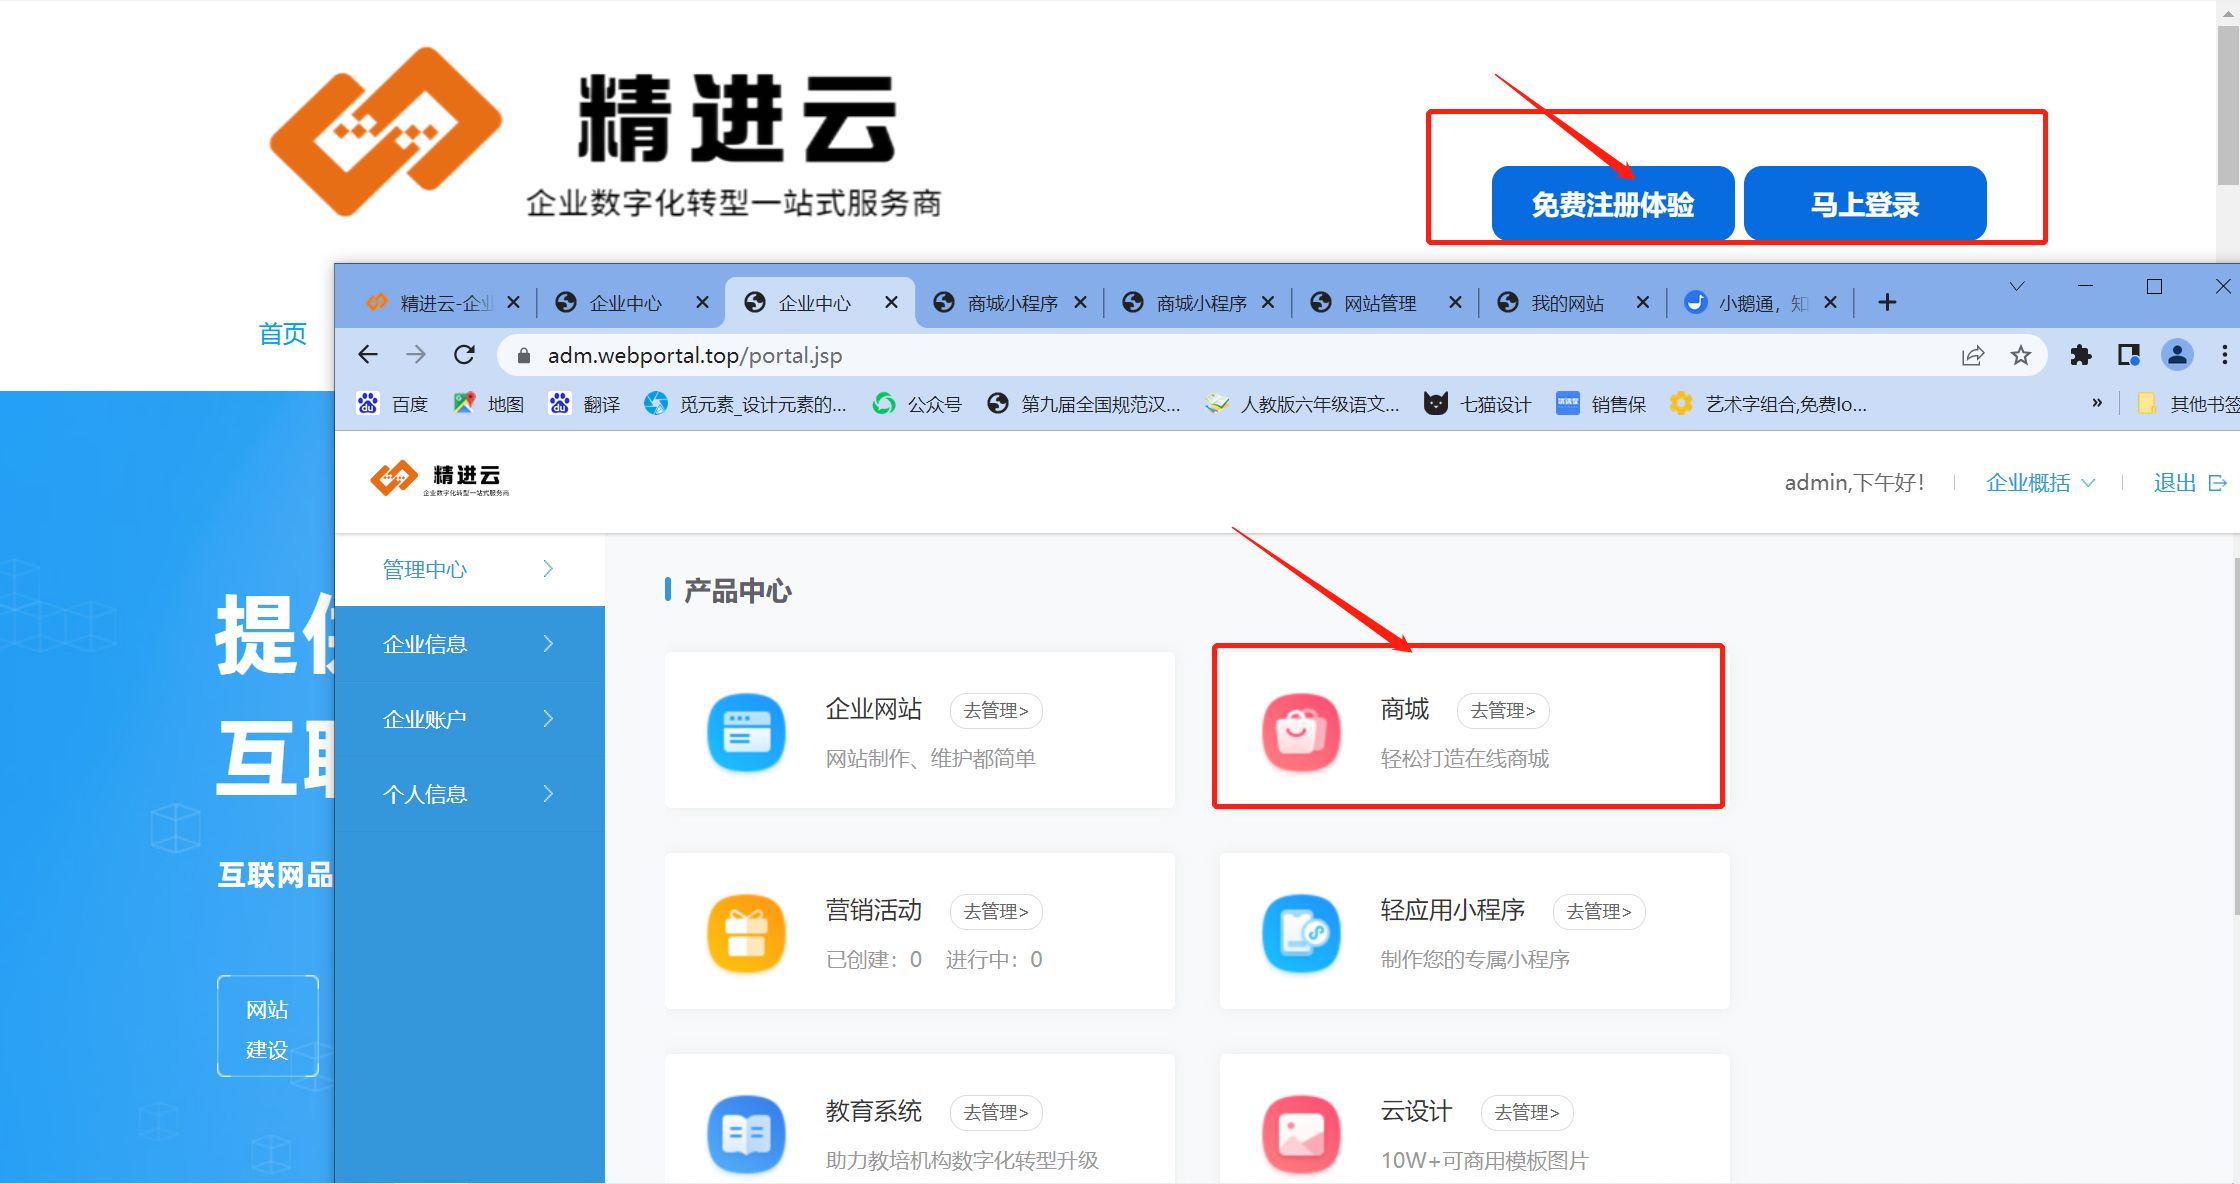Screen dimensions: 2240x1184
Task: Select the 云设计 picture icon
Action: (x=1301, y=1133)
